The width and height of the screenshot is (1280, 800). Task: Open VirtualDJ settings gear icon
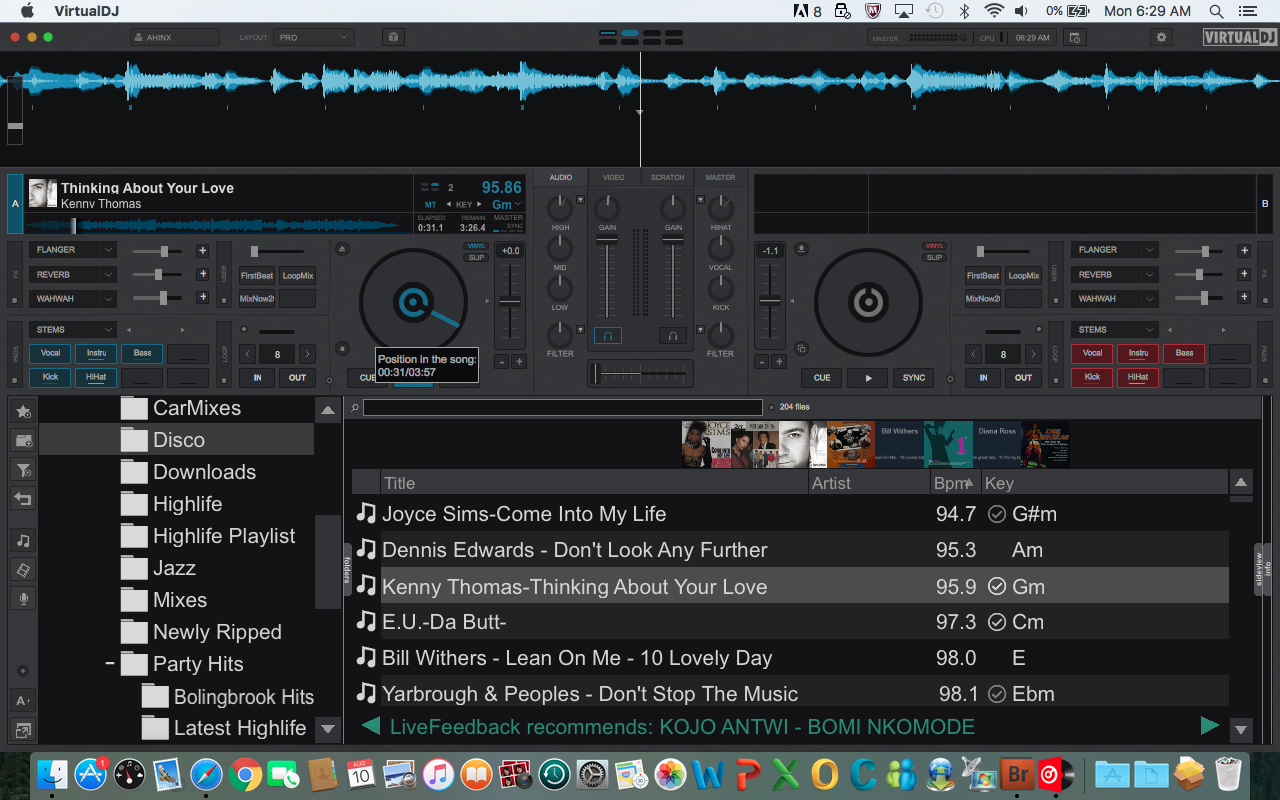tap(1161, 37)
